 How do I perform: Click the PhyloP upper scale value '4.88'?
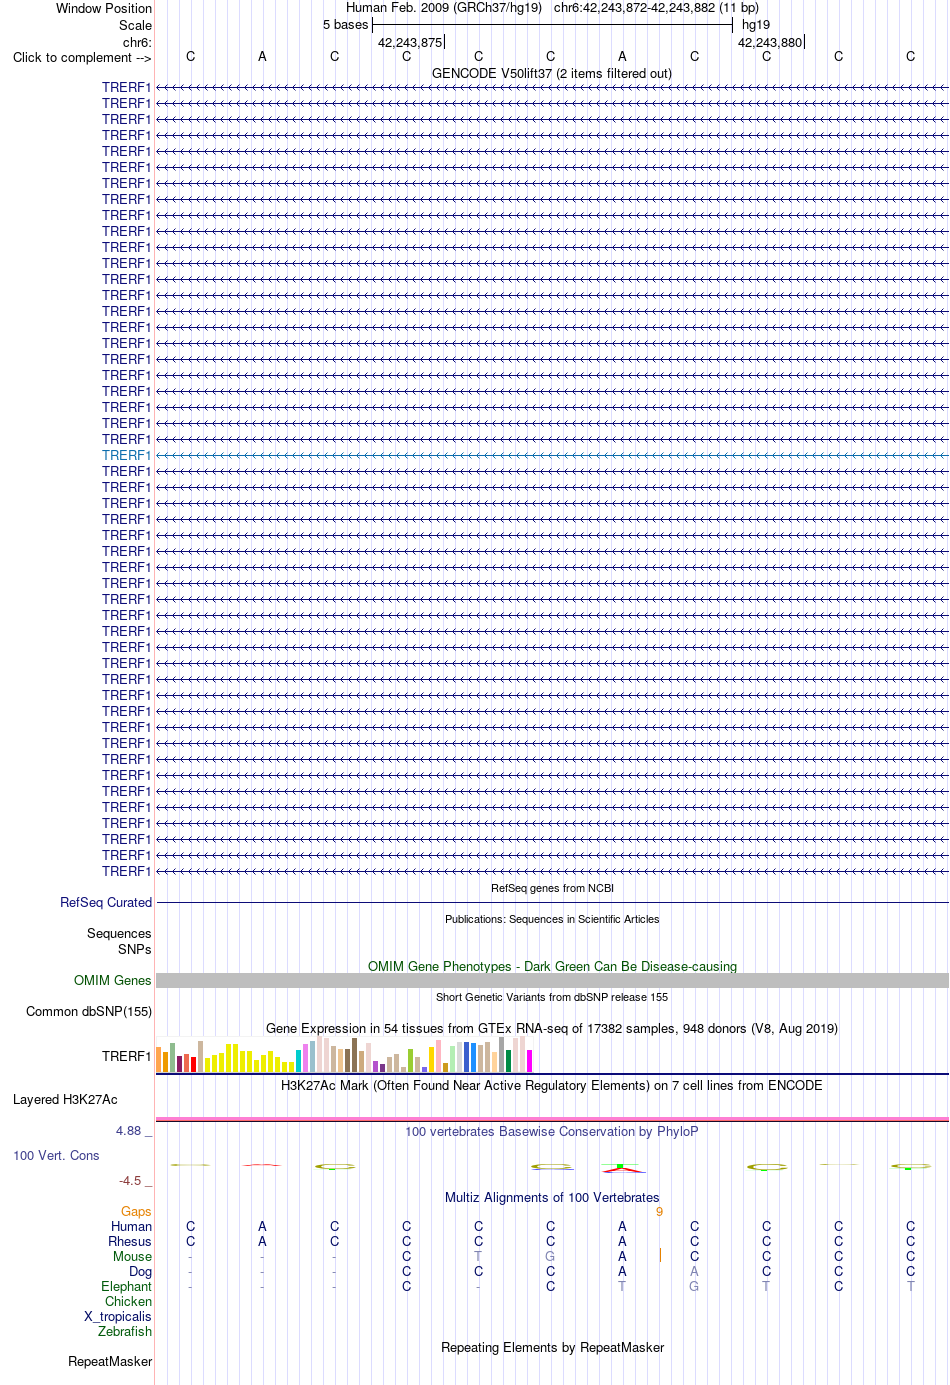(x=129, y=1130)
